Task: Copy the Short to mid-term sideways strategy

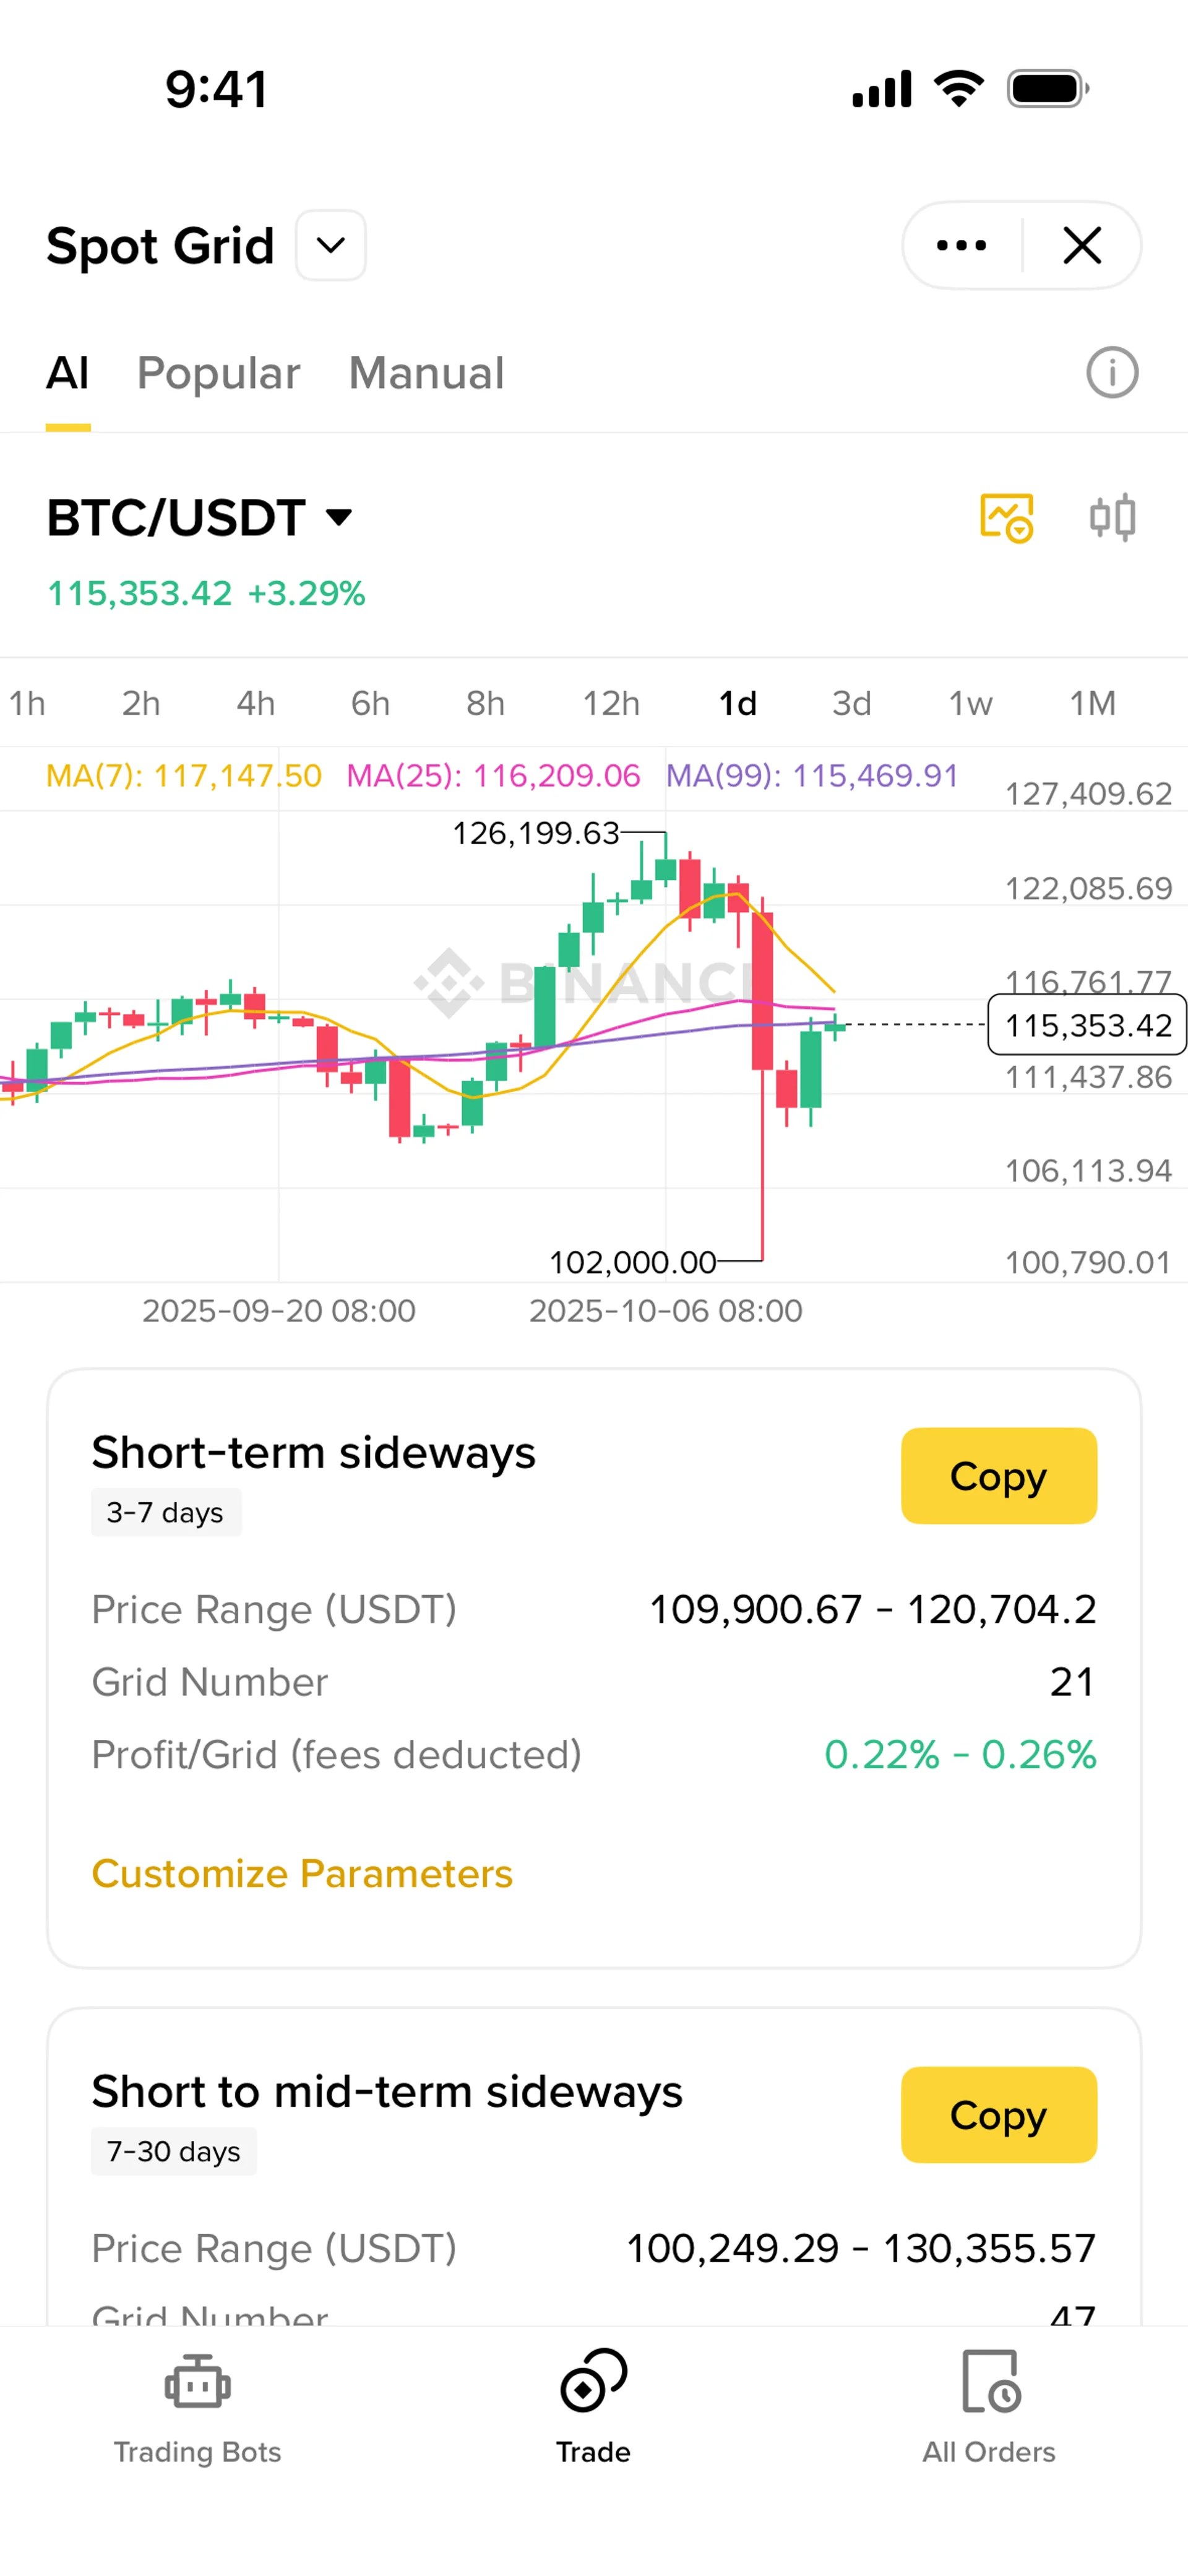Action: coord(998,2115)
